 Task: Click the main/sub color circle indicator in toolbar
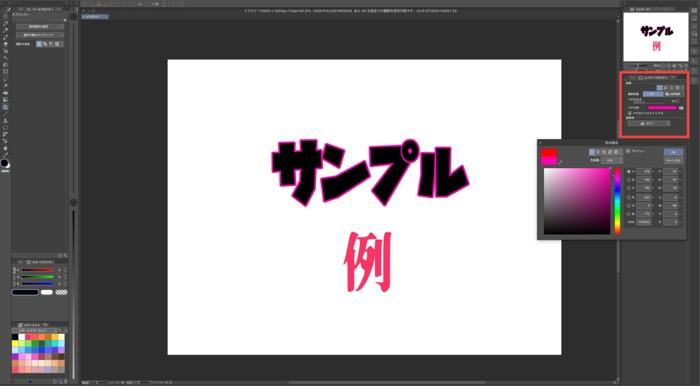[4, 163]
